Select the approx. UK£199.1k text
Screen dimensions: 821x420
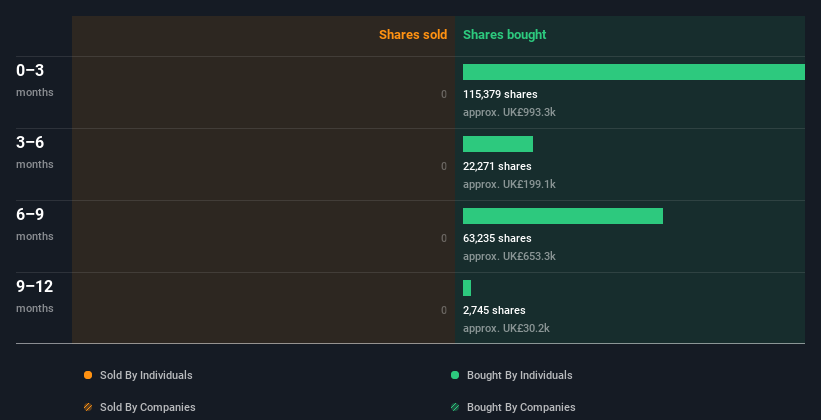click(x=509, y=184)
